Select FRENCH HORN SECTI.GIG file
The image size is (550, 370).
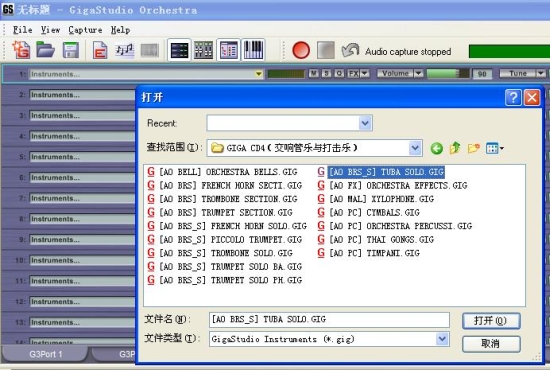click(230, 186)
